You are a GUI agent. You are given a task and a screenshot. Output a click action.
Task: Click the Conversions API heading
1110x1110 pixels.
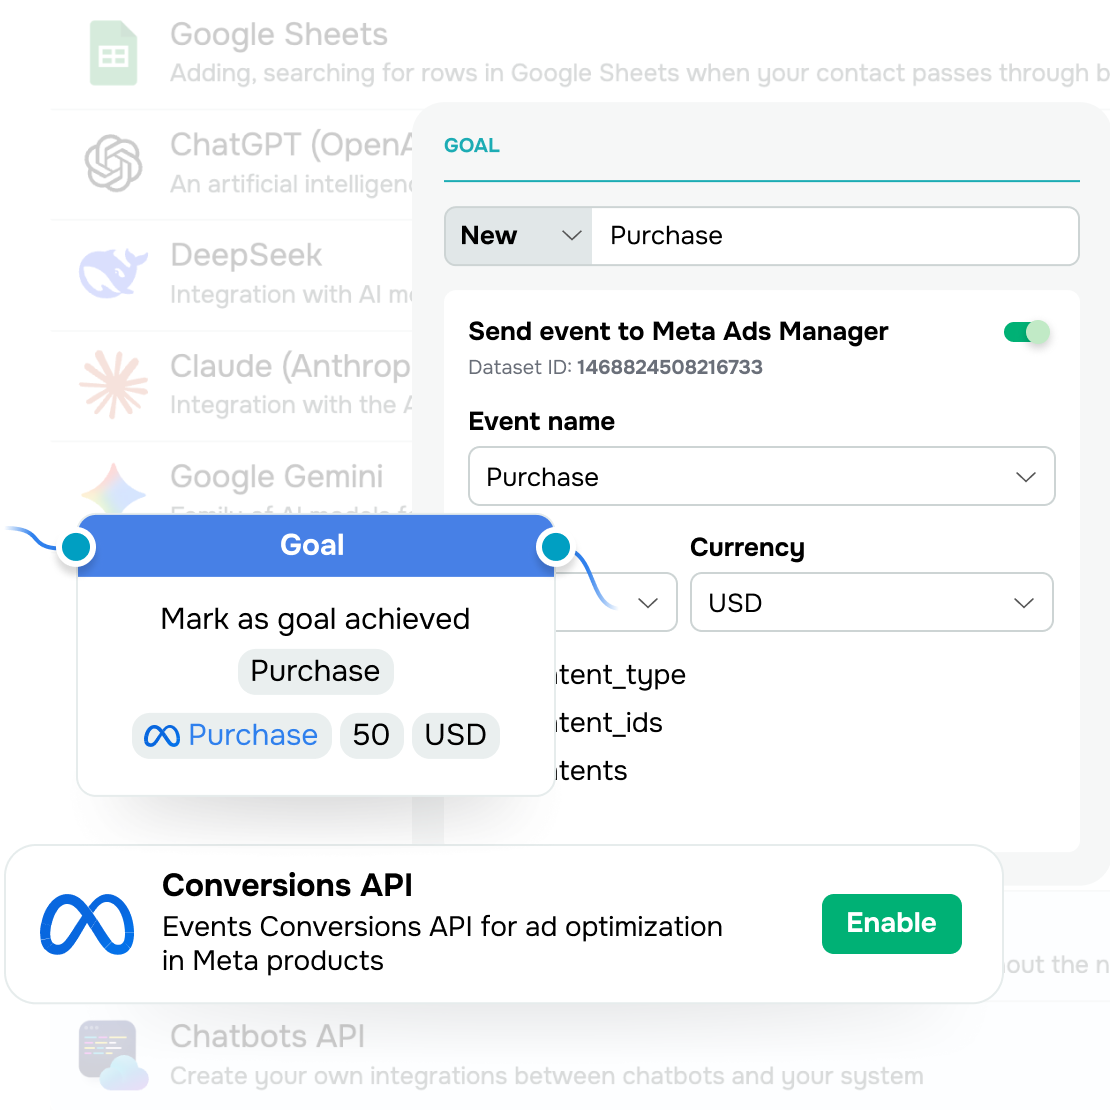pyautogui.click(x=287, y=886)
